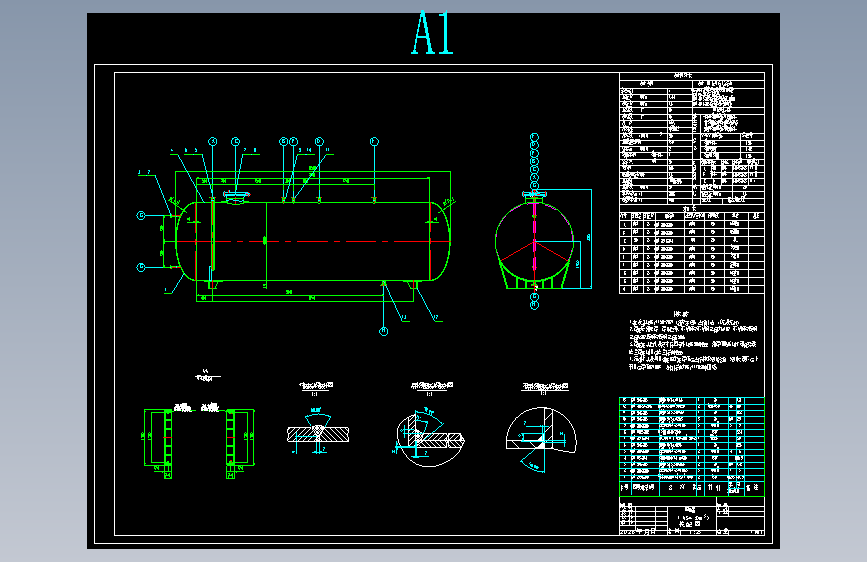
Task: Select the left saddle support under the tank
Action: click(x=212, y=285)
